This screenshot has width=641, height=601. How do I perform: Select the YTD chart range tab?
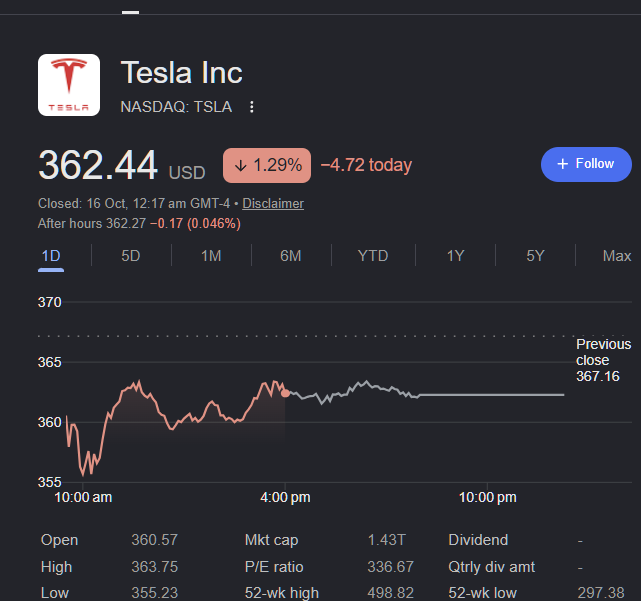tap(373, 256)
